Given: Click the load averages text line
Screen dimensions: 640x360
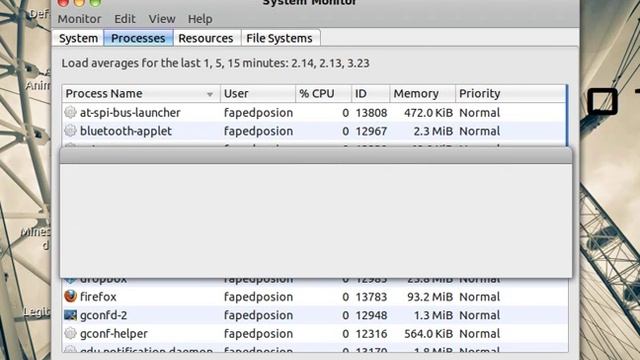Looking at the screenshot, I should point(215,63).
